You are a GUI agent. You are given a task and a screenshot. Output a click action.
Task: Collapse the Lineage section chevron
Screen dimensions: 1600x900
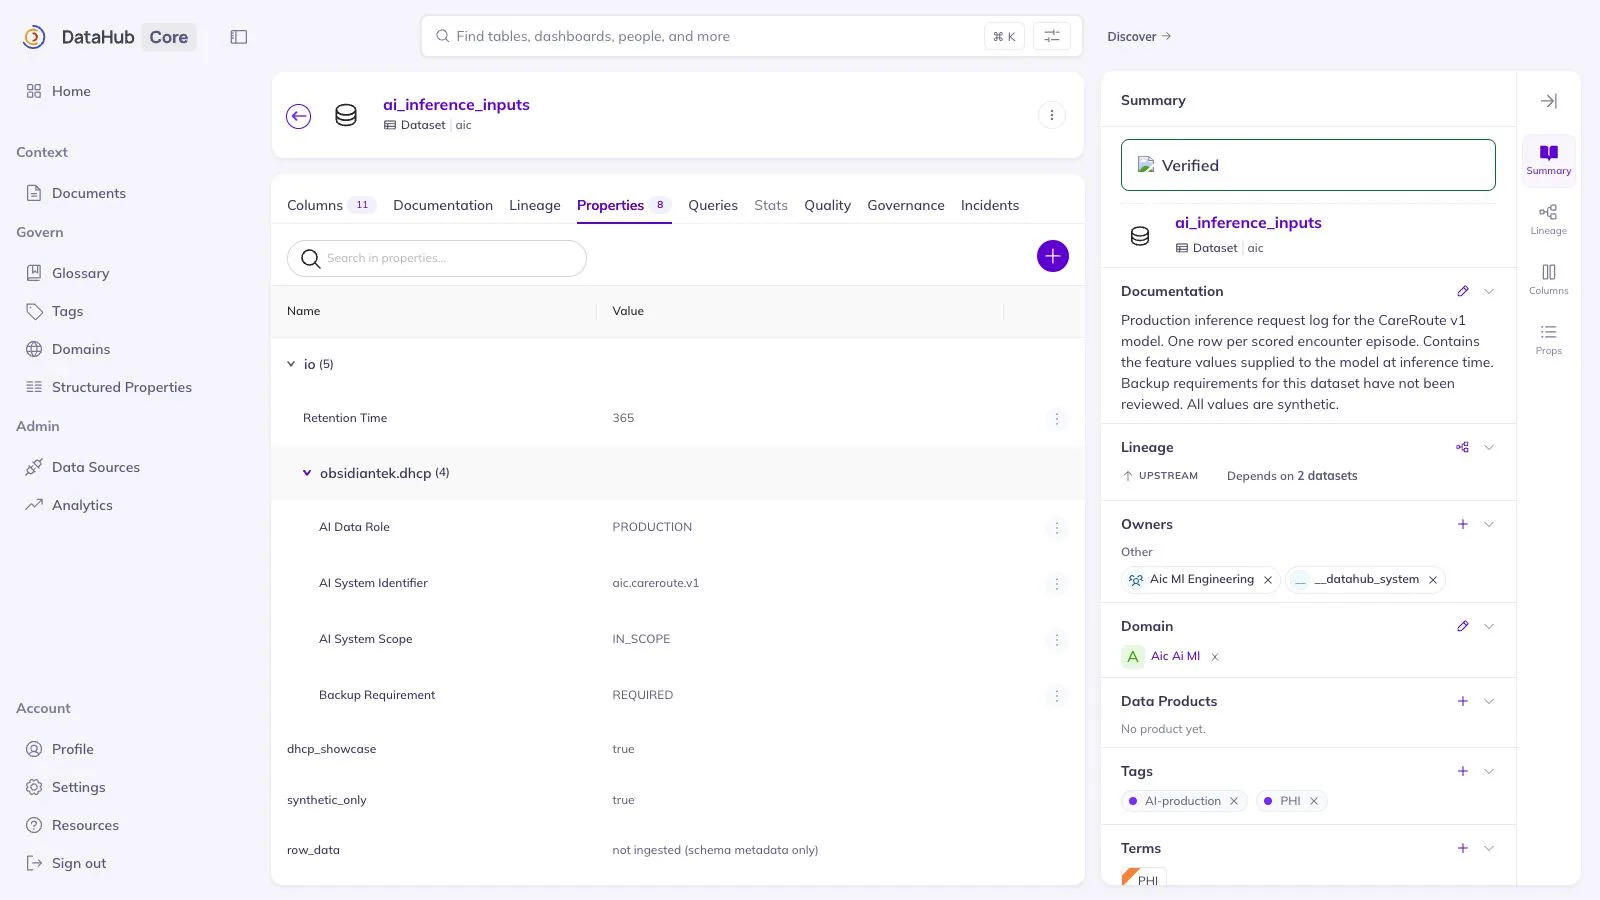click(1489, 447)
